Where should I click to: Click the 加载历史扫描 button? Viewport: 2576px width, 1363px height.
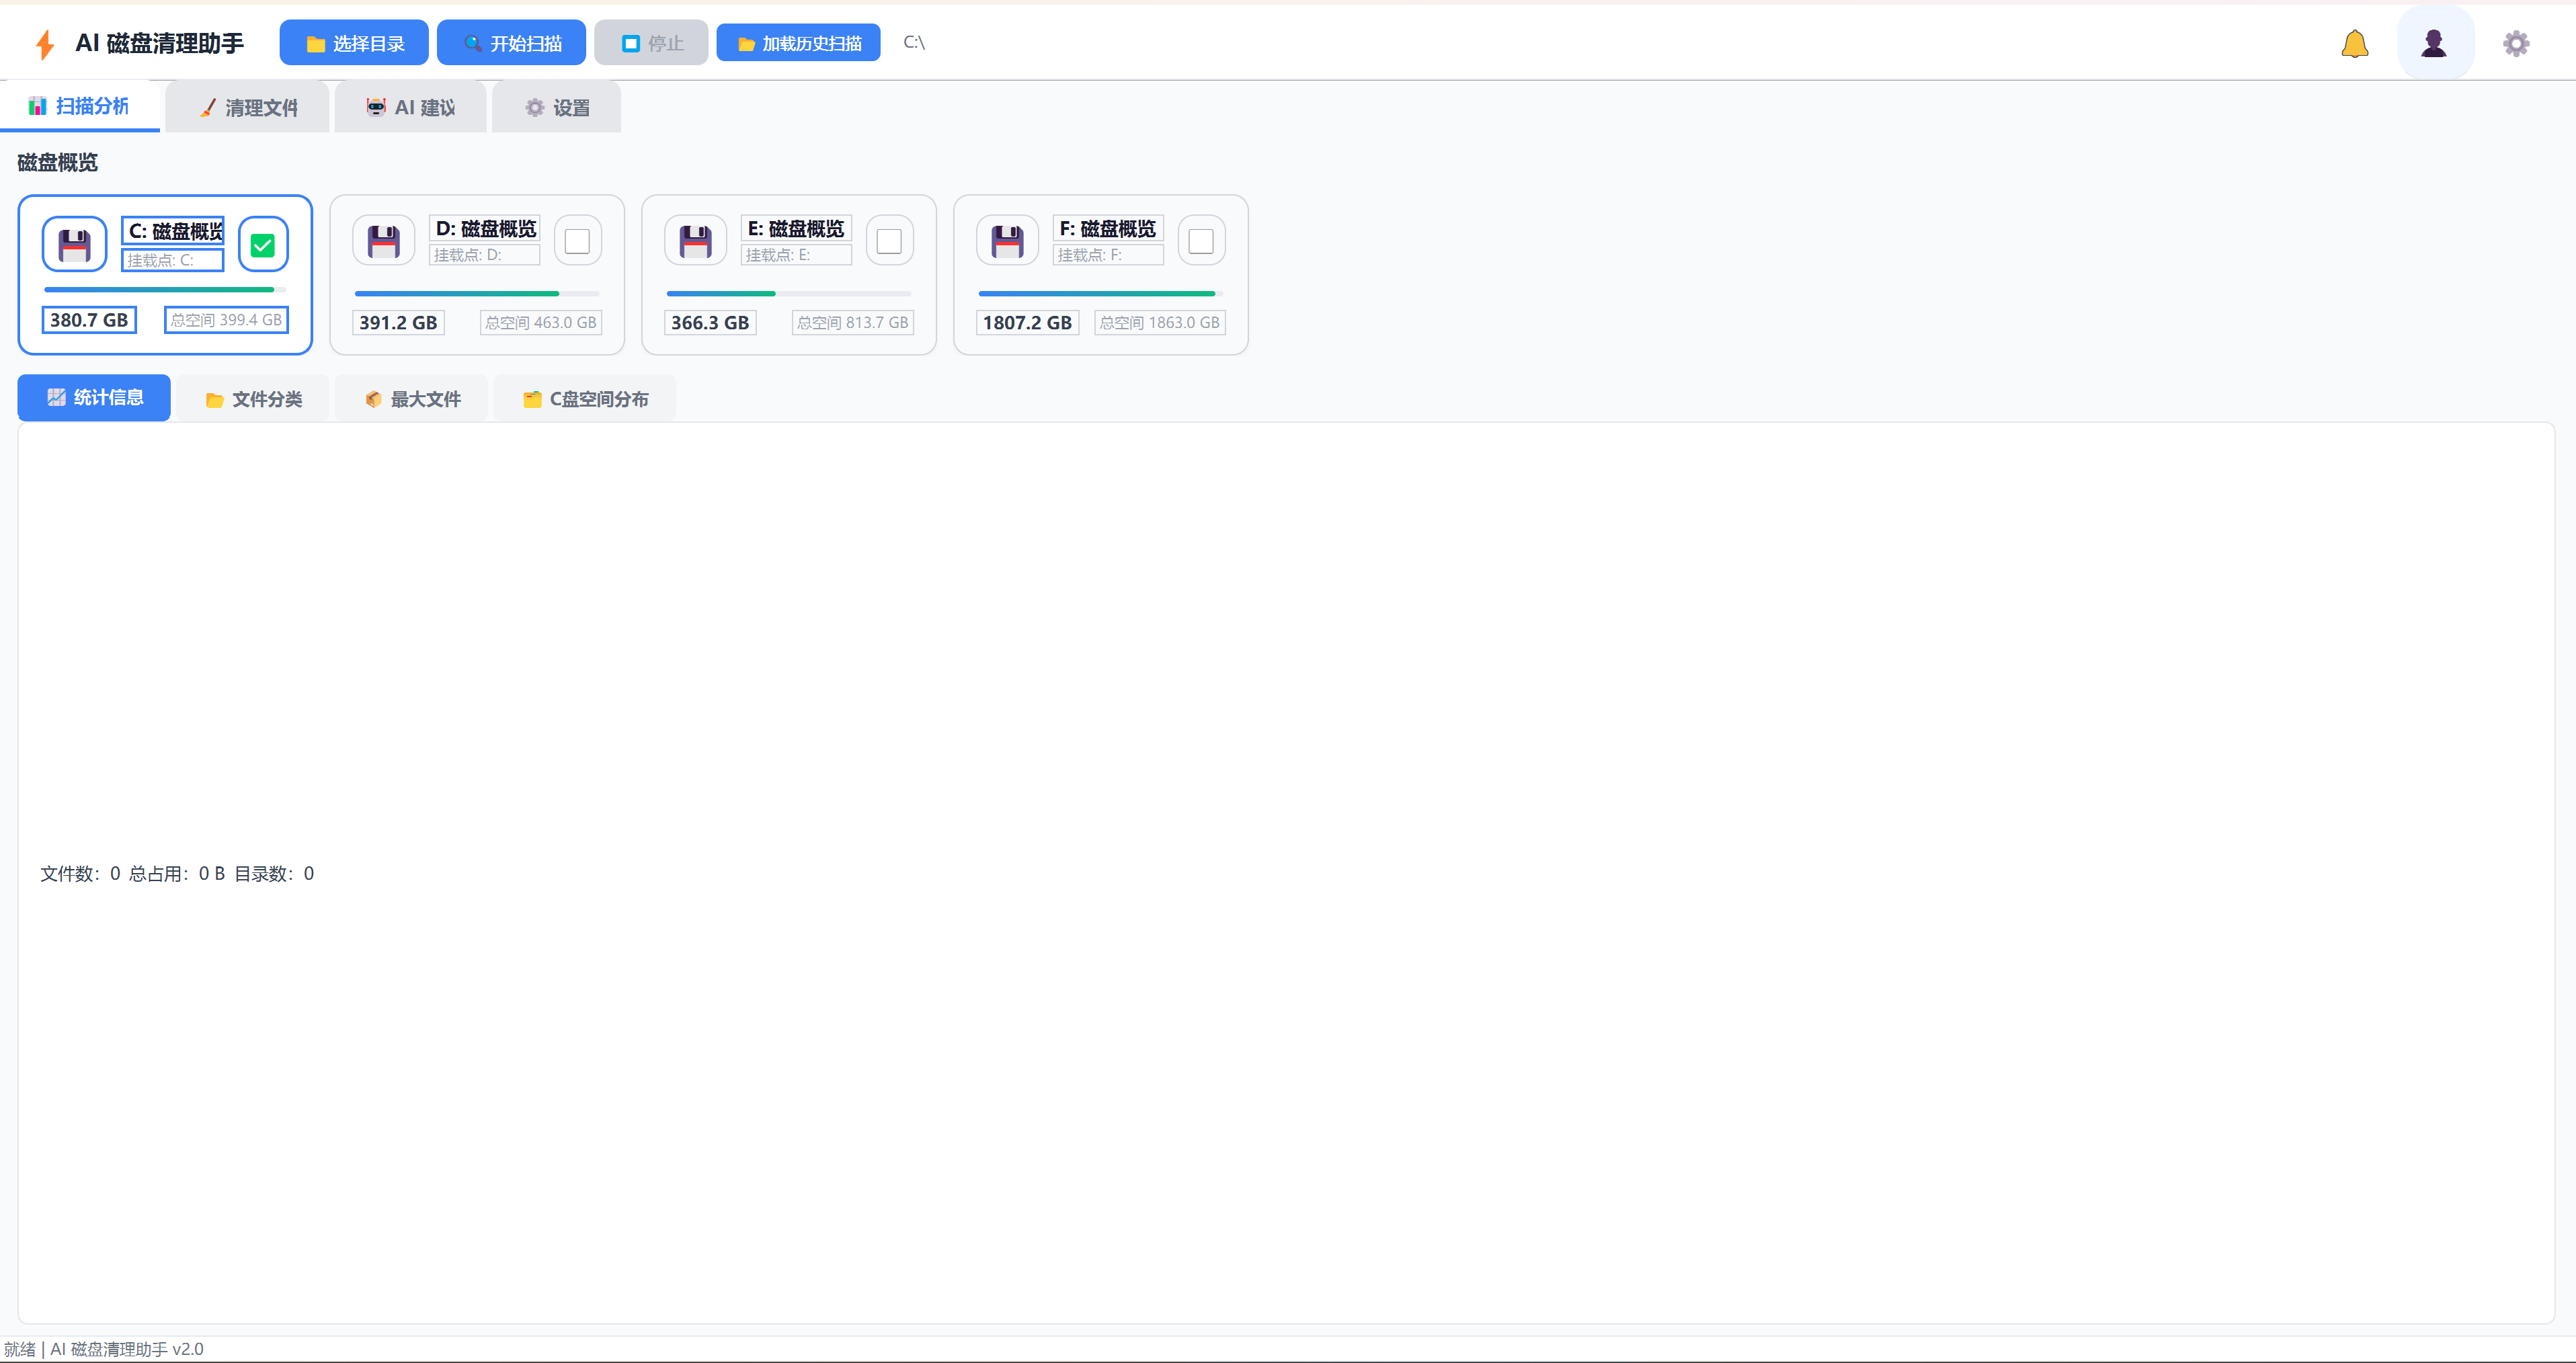[798, 43]
